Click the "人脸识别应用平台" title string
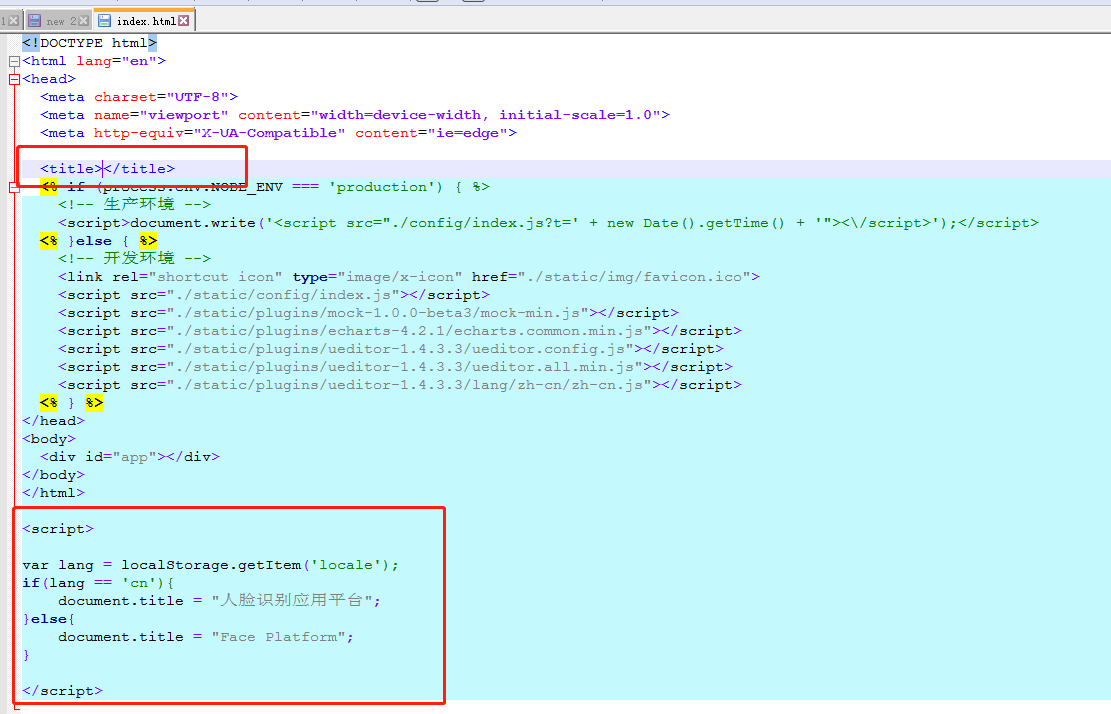Screen dimensions: 1111x714 point(292,601)
